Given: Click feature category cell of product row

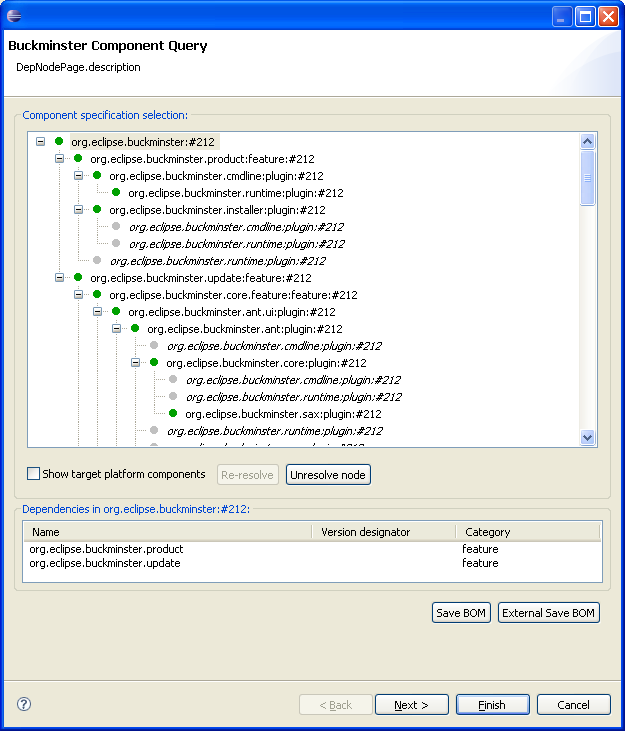Looking at the screenshot, I should 480,549.
